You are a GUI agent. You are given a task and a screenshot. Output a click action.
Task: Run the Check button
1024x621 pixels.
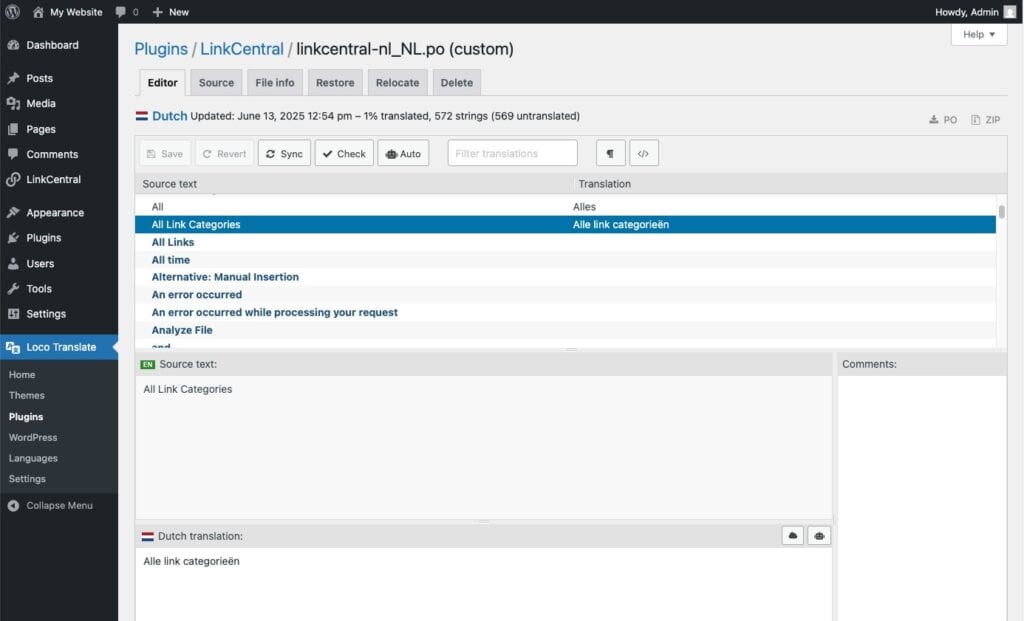(x=344, y=153)
